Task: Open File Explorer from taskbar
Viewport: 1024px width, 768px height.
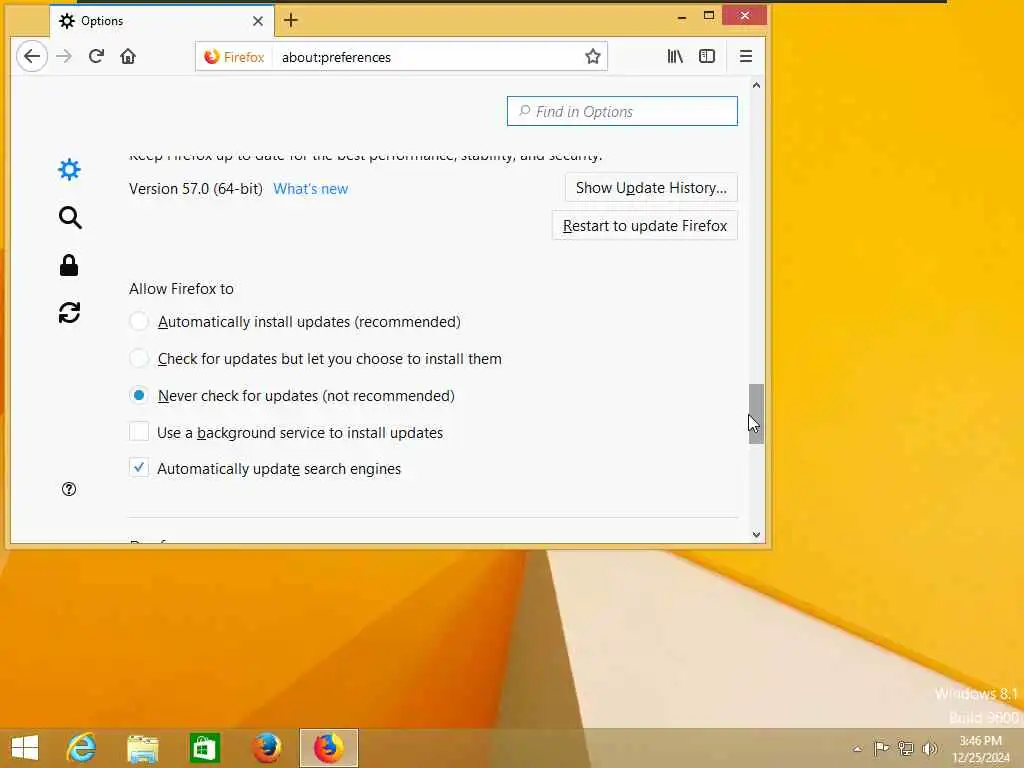Action: pyautogui.click(x=142, y=748)
